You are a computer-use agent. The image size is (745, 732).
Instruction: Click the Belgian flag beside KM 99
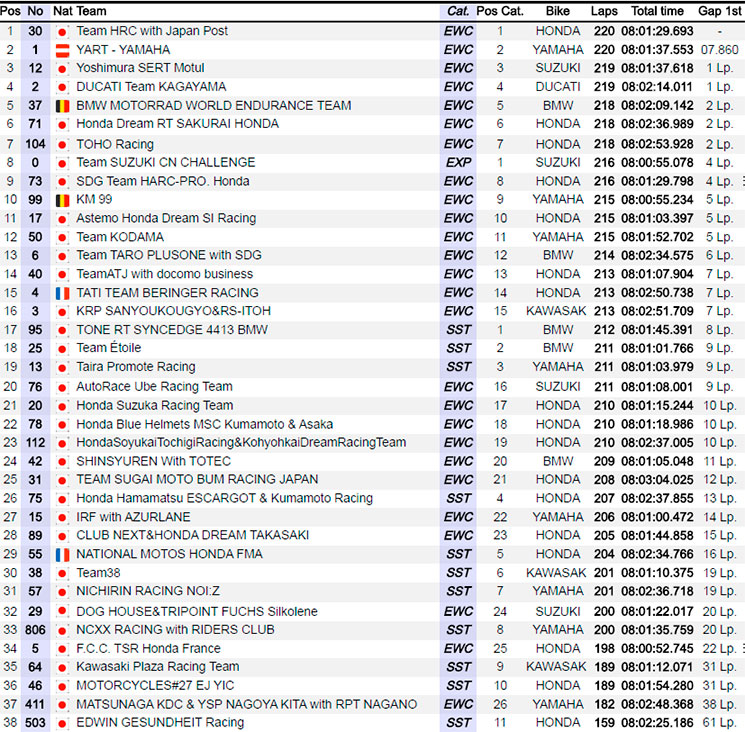(62, 200)
